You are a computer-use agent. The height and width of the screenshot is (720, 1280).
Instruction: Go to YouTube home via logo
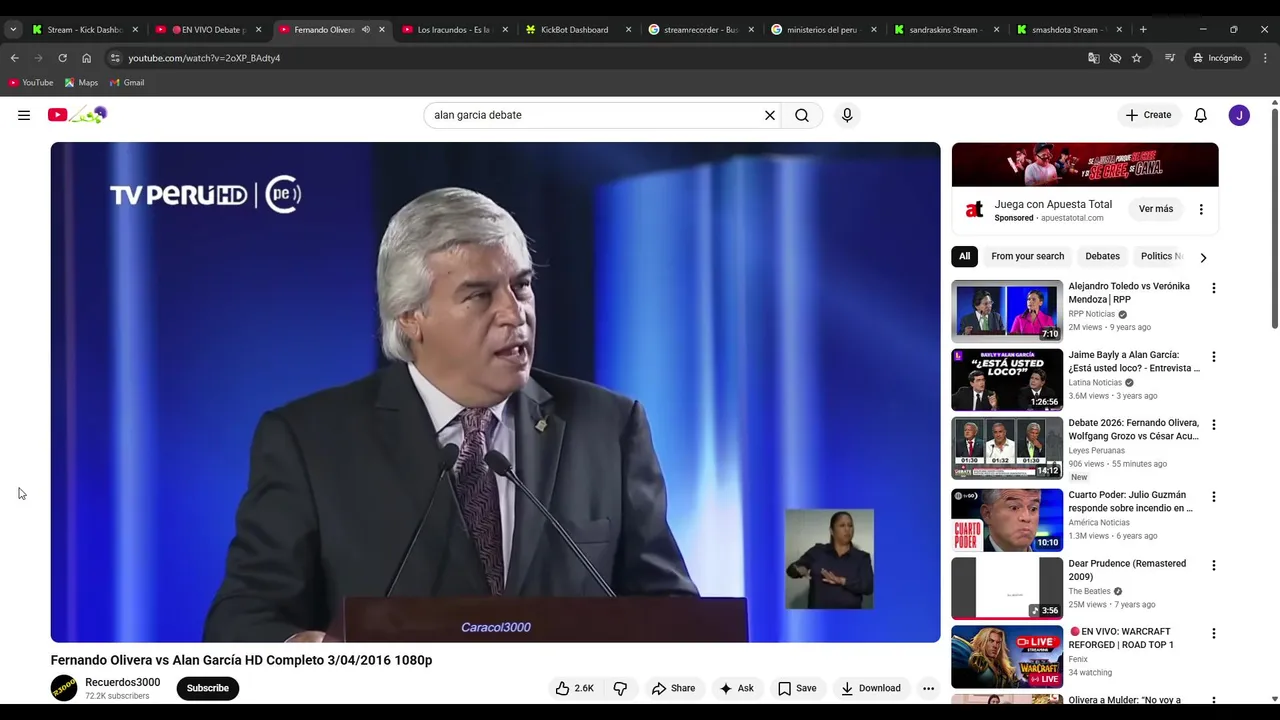(77, 115)
